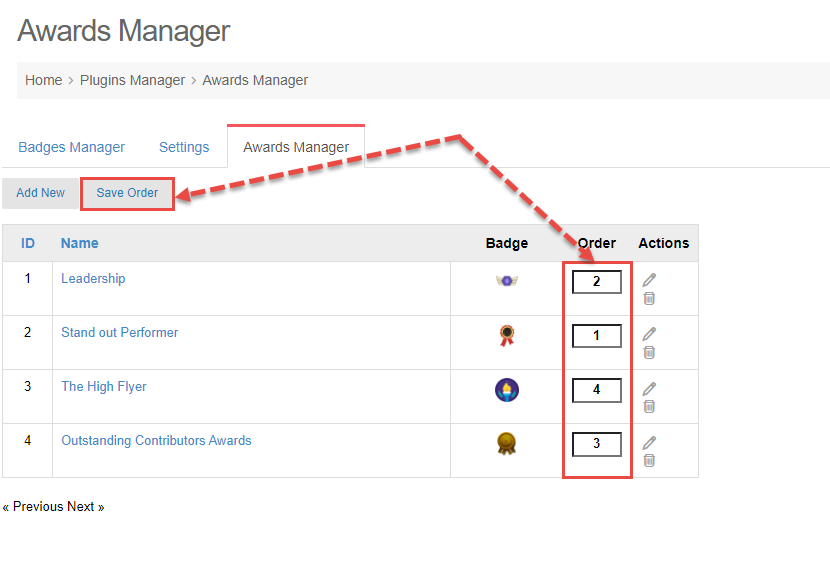This screenshot has width=830, height=577.
Task: Click the Order column header
Action: coord(597,244)
